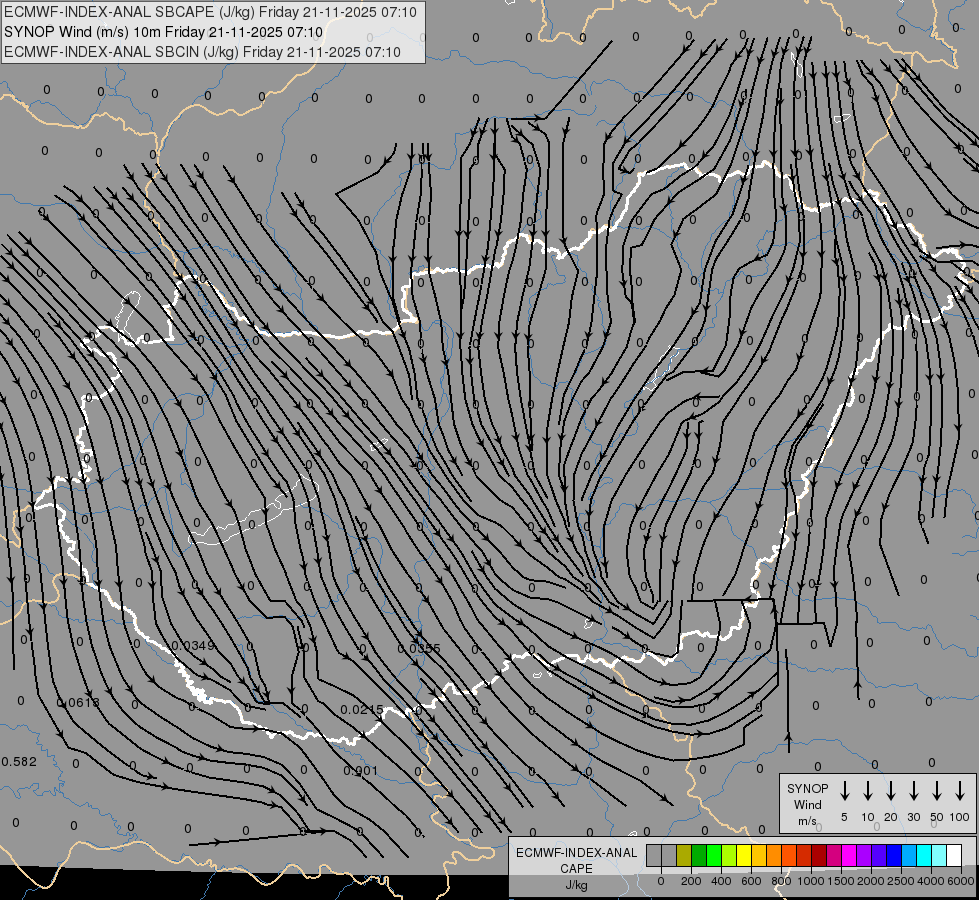Click the CAPE legend tick label 1000

811,881
